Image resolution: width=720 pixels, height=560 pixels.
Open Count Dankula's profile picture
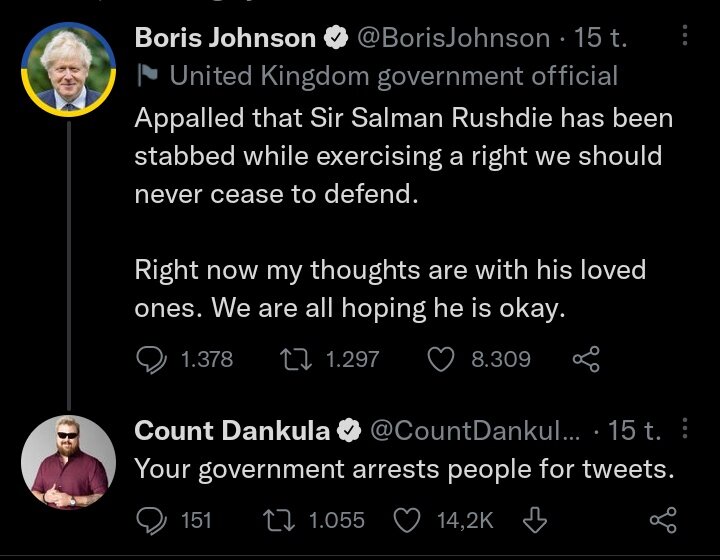point(68,462)
